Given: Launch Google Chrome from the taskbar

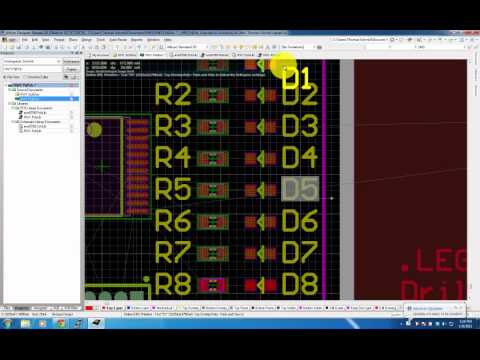Looking at the screenshot, I should coord(61,323).
